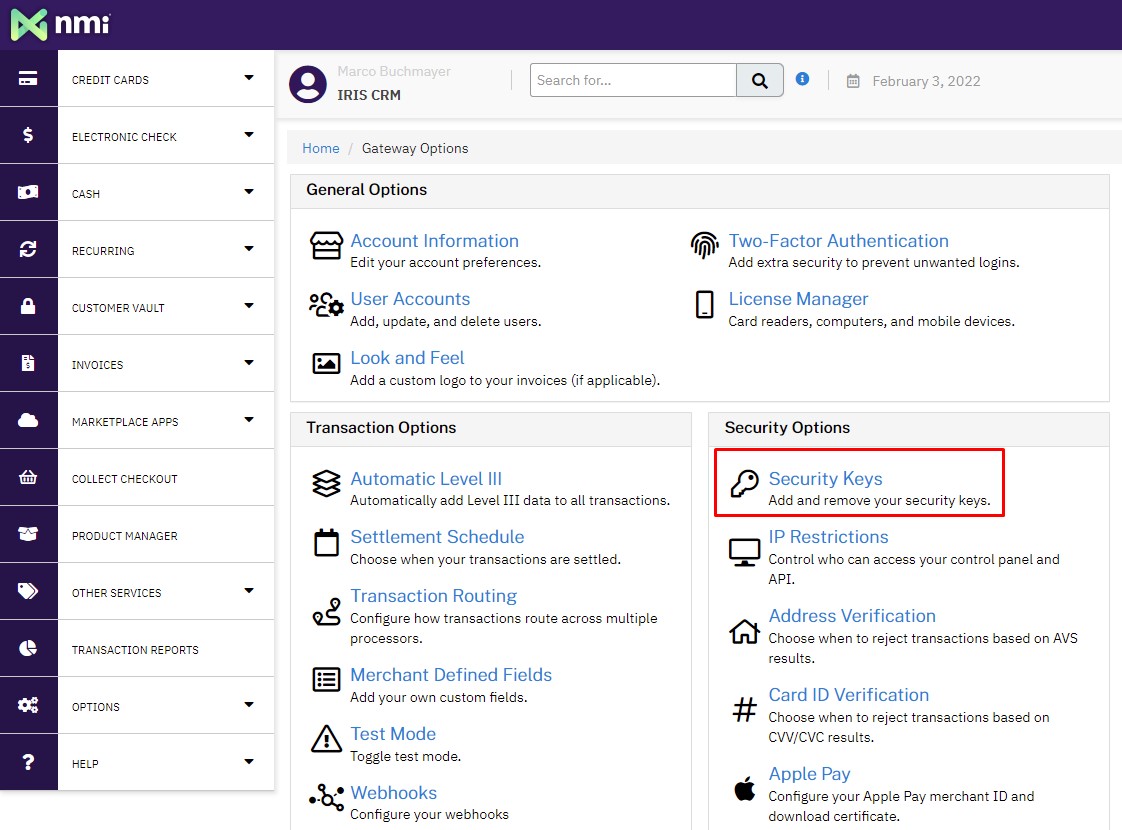Expand the Options menu arrow
Image resolution: width=1122 pixels, height=830 pixels.
249,704
